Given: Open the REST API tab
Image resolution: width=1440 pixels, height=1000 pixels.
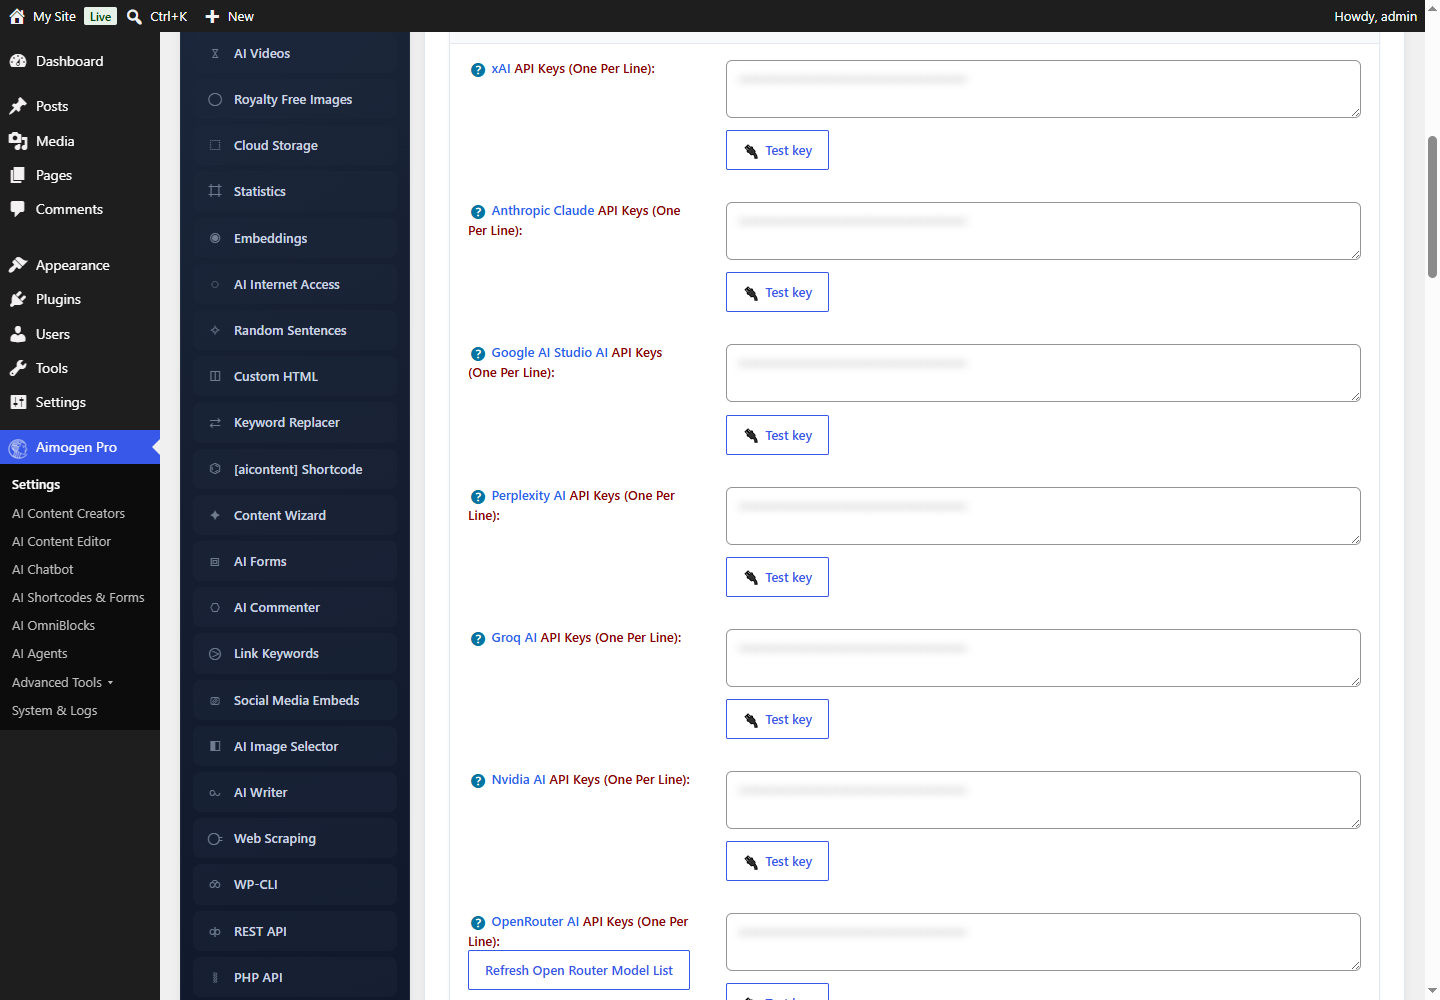Looking at the screenshot, I should point(295,931).
